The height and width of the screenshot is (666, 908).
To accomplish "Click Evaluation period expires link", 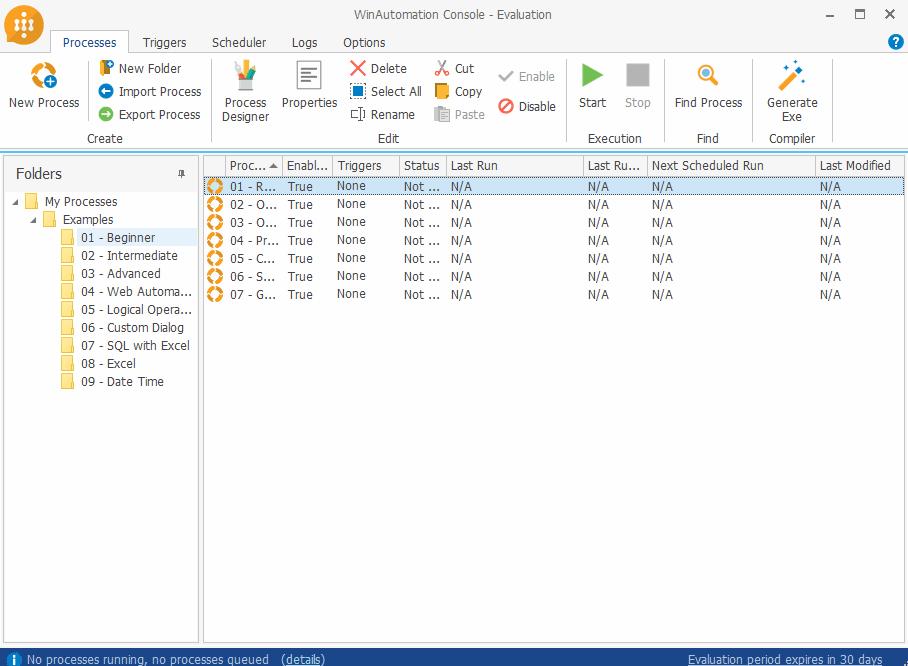I will 785,659.
